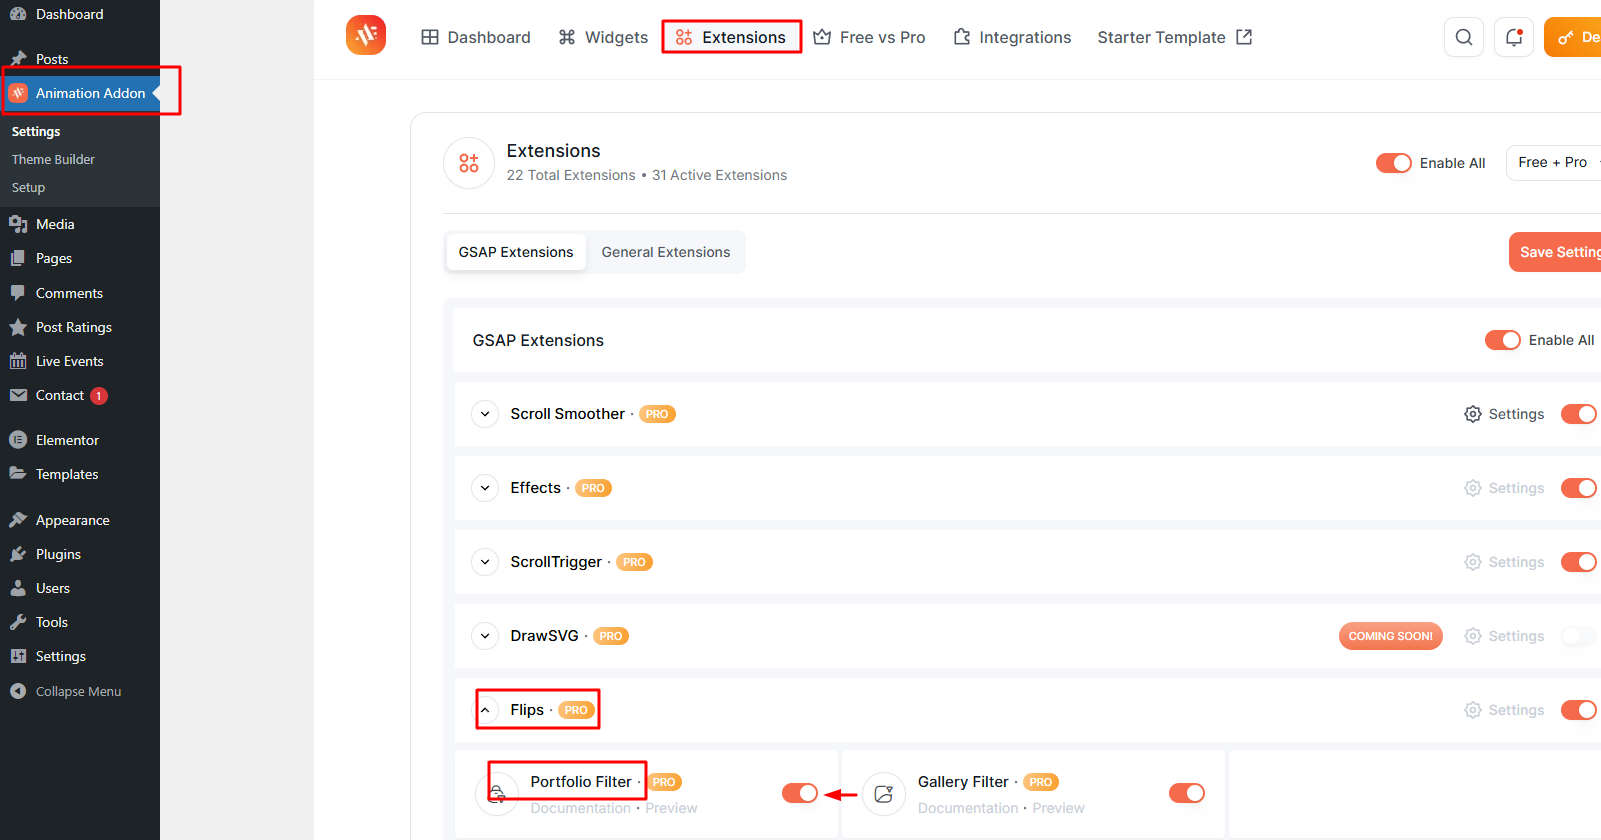The height and width of the screenshot is (840, 1601).
Task: Click the WordPress Dashboard sidebar icon
Action: coord(18,14)
